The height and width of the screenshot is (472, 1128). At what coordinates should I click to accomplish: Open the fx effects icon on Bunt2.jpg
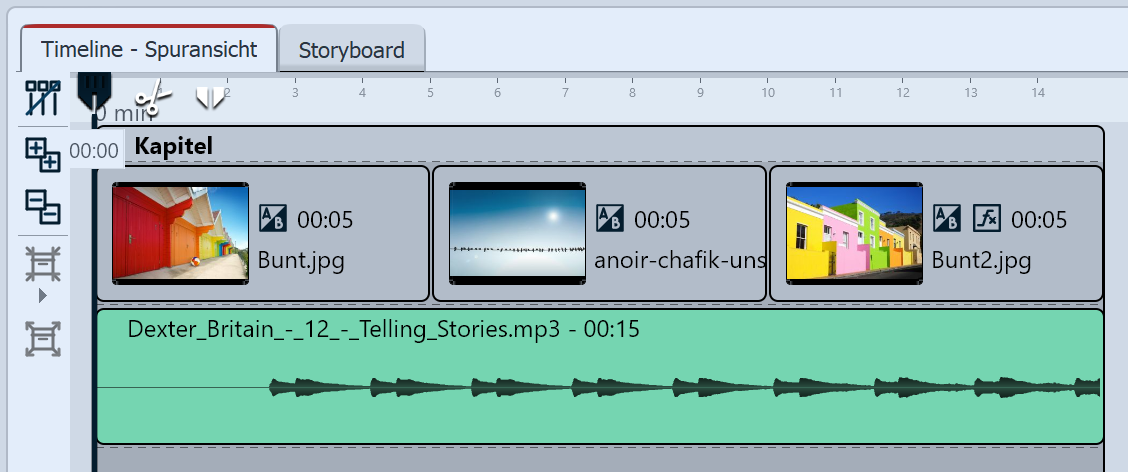pos(987,218)
